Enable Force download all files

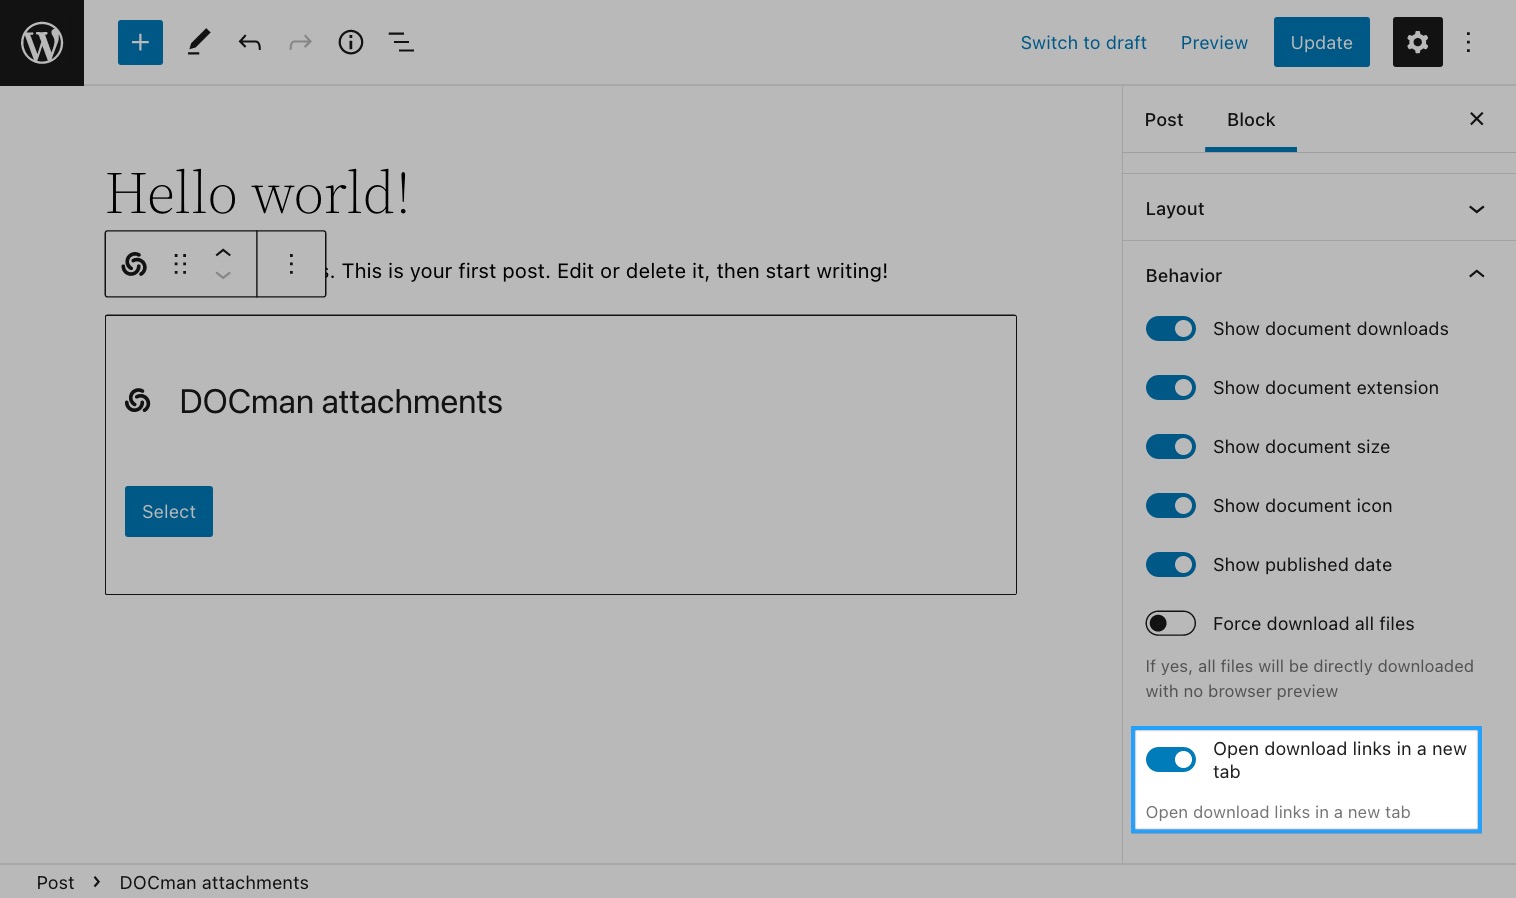click(x=1170, y=624)
